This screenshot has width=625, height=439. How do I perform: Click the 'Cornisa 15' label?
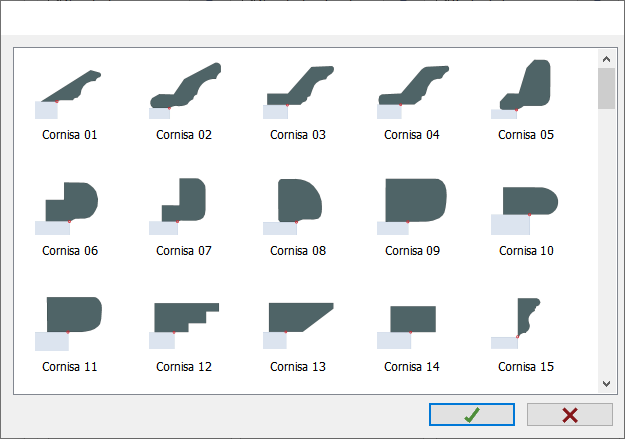526,367
